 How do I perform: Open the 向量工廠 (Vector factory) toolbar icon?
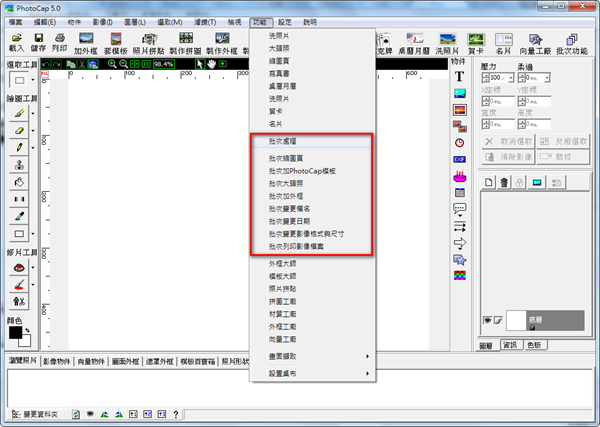tap(535, 43)
